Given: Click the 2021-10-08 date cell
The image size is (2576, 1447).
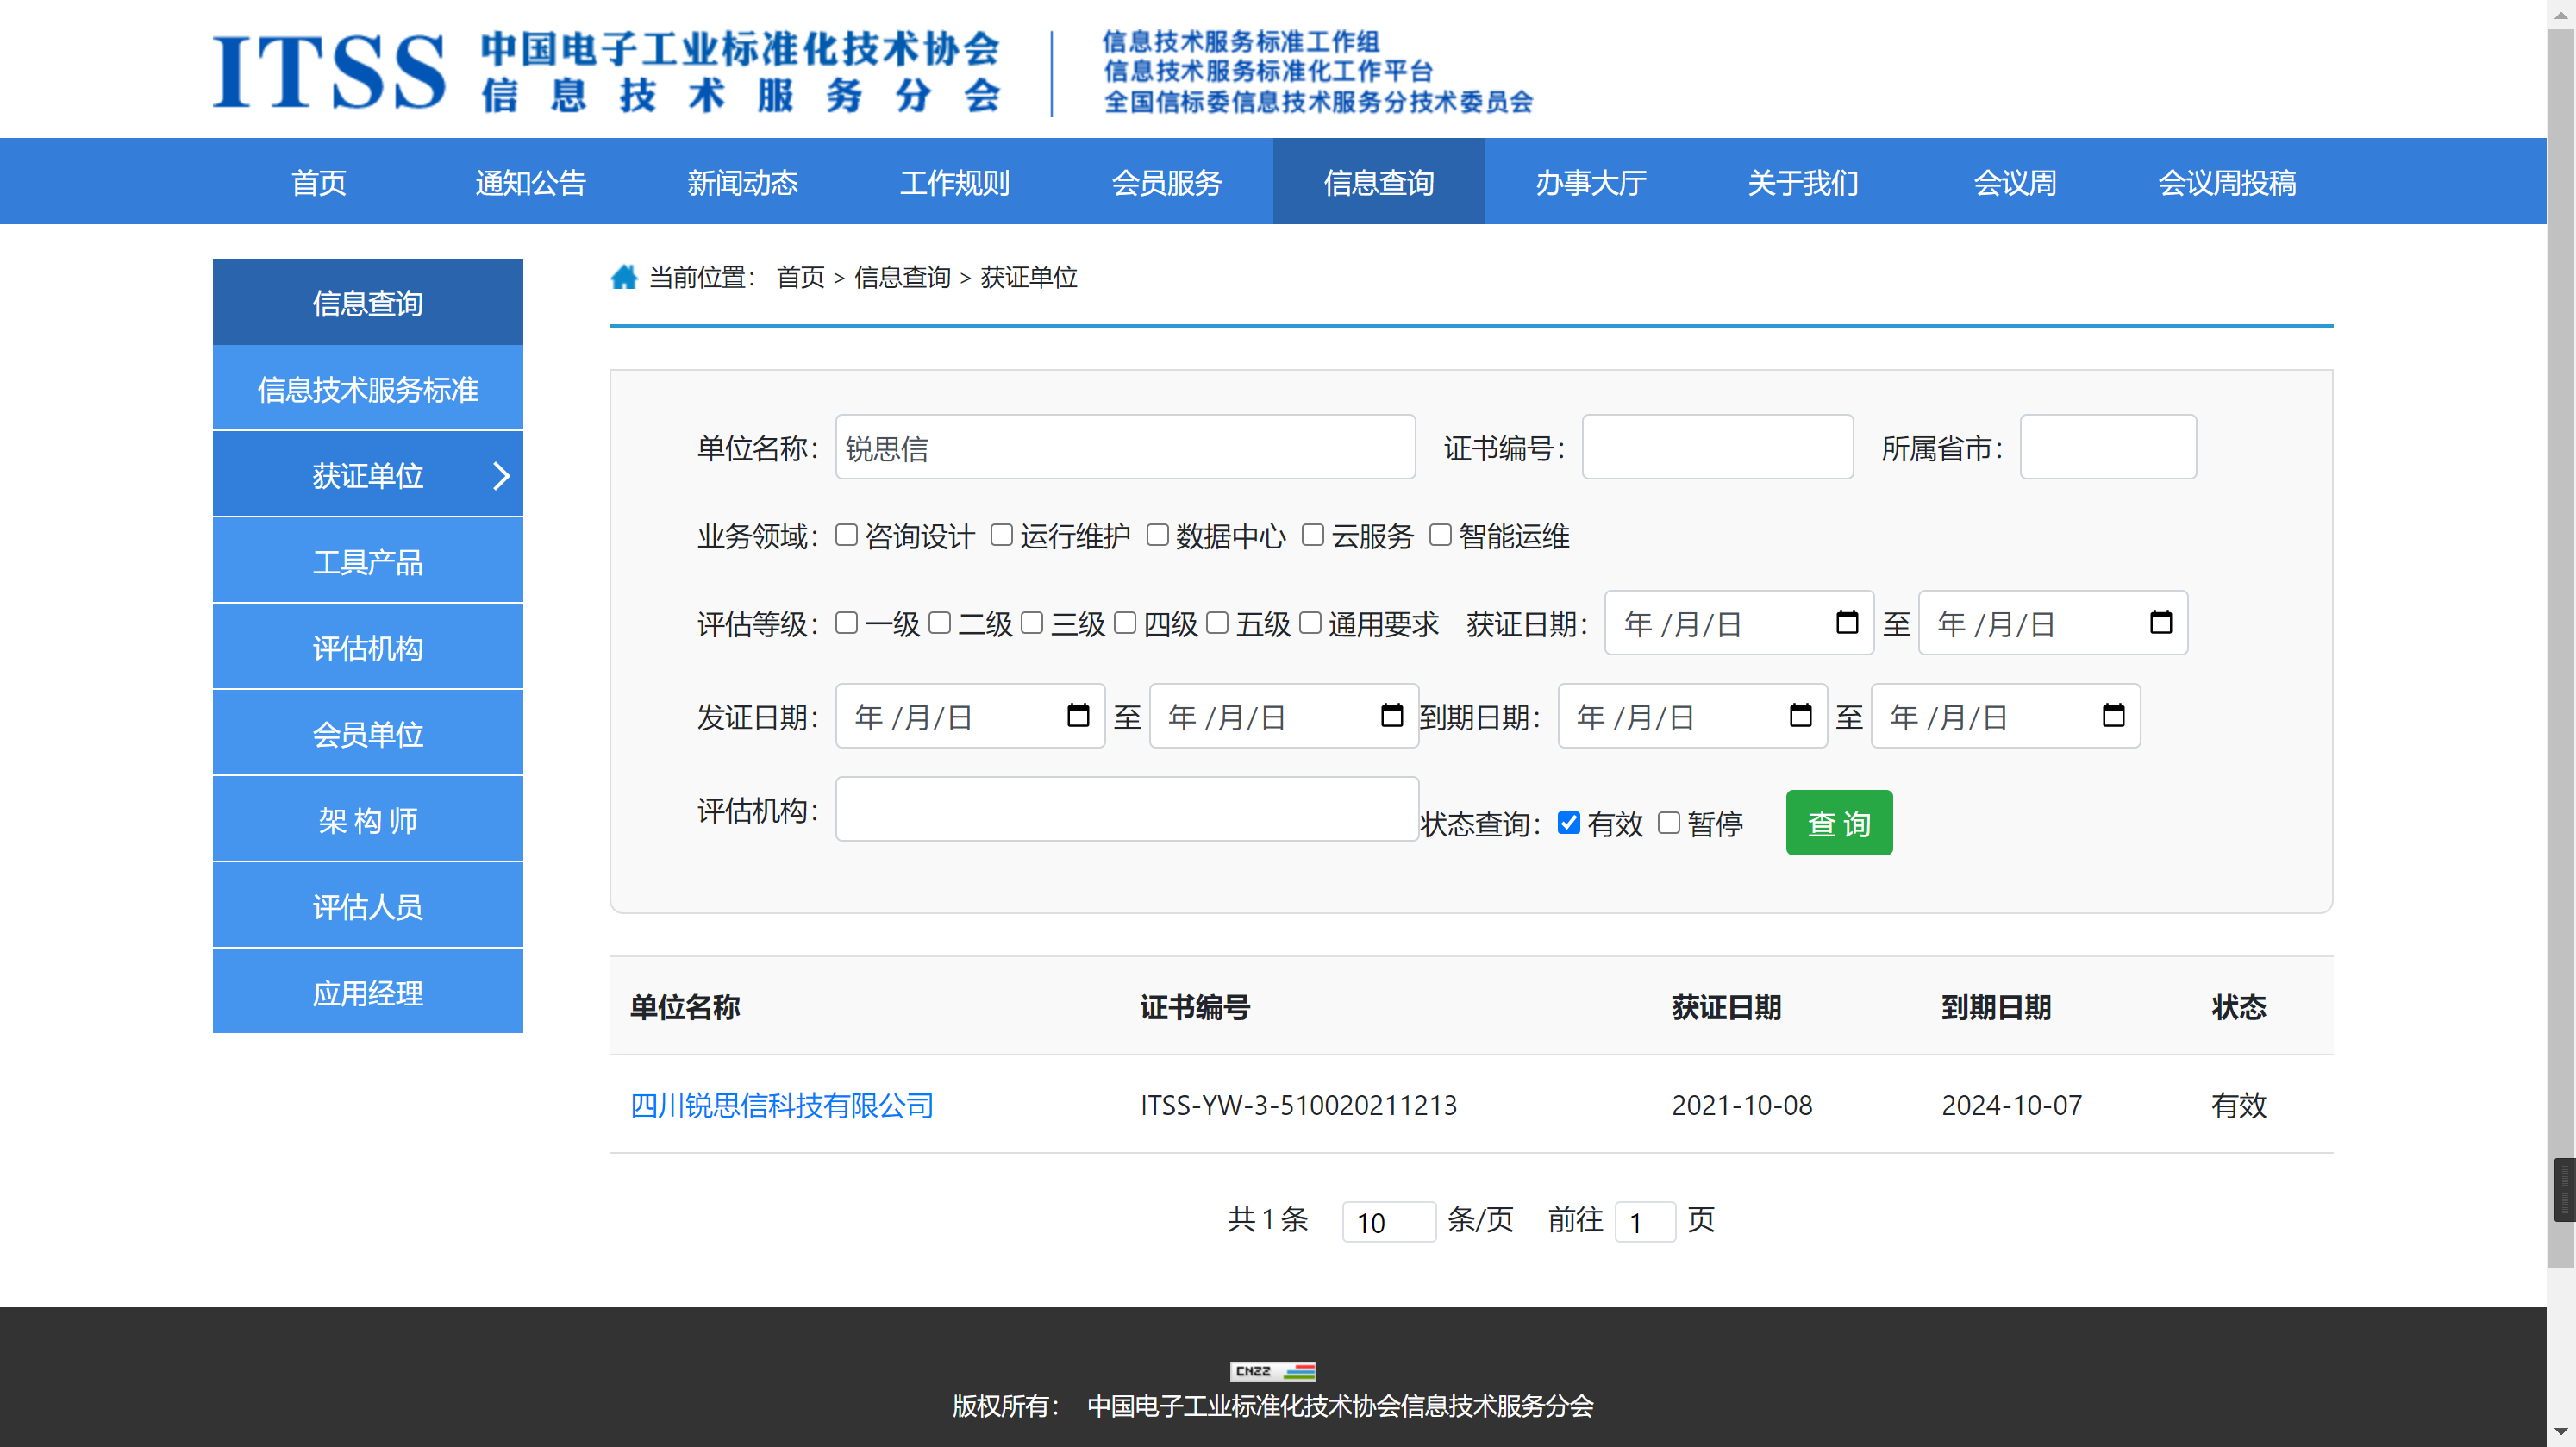Looking at the screenshot, I should click(1741, 1105).
